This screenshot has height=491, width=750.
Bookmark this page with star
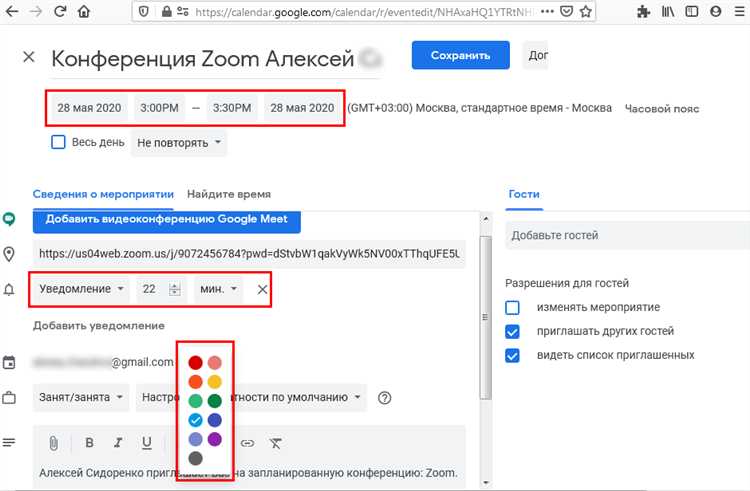(586, 11)
